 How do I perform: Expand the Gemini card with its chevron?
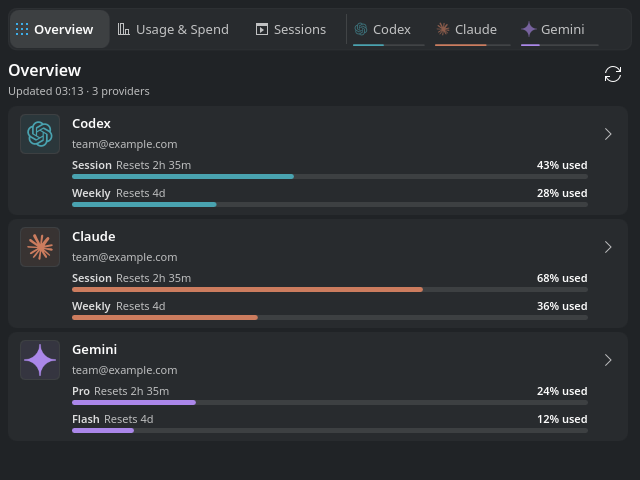(x=608, y=360)
